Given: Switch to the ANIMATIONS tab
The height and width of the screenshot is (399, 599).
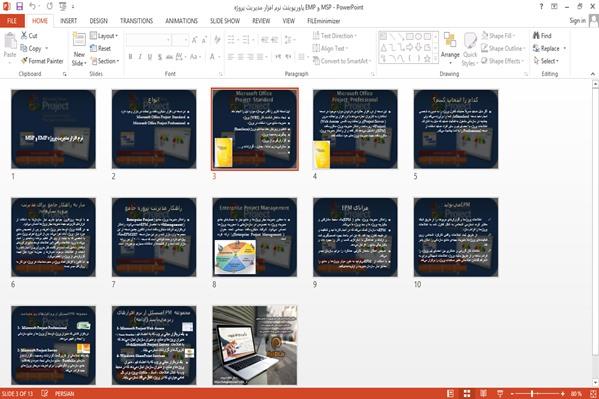Looking at the screenshot, I should [x=181, y=21].
